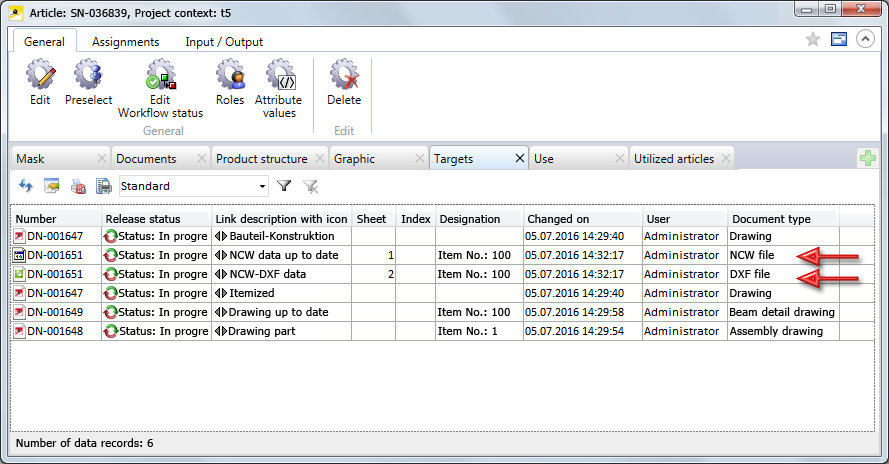Click the Preselect ribbon icon
The width and height of the screenshot is (889, 464).
point(88,81)
